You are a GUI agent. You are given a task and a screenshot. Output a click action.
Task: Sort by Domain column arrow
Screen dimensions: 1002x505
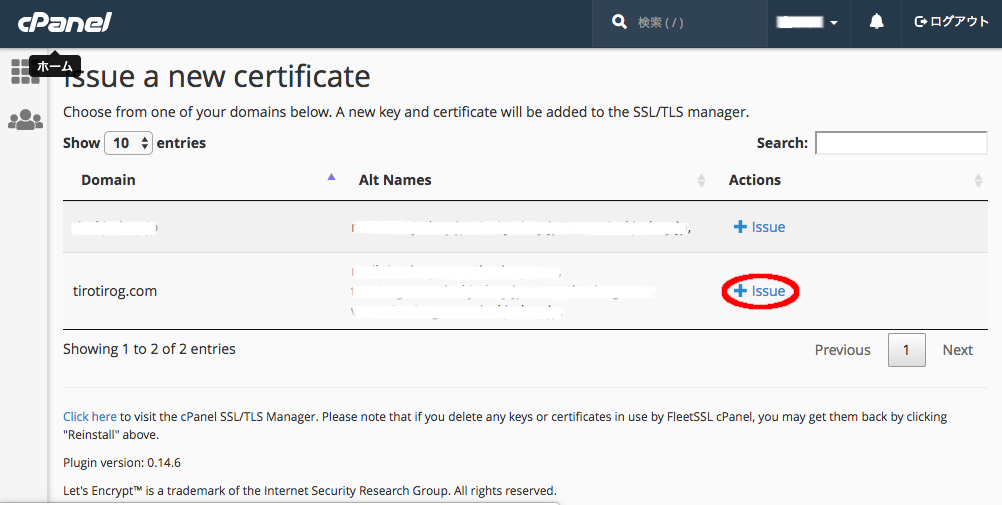(x=332, y=178)
